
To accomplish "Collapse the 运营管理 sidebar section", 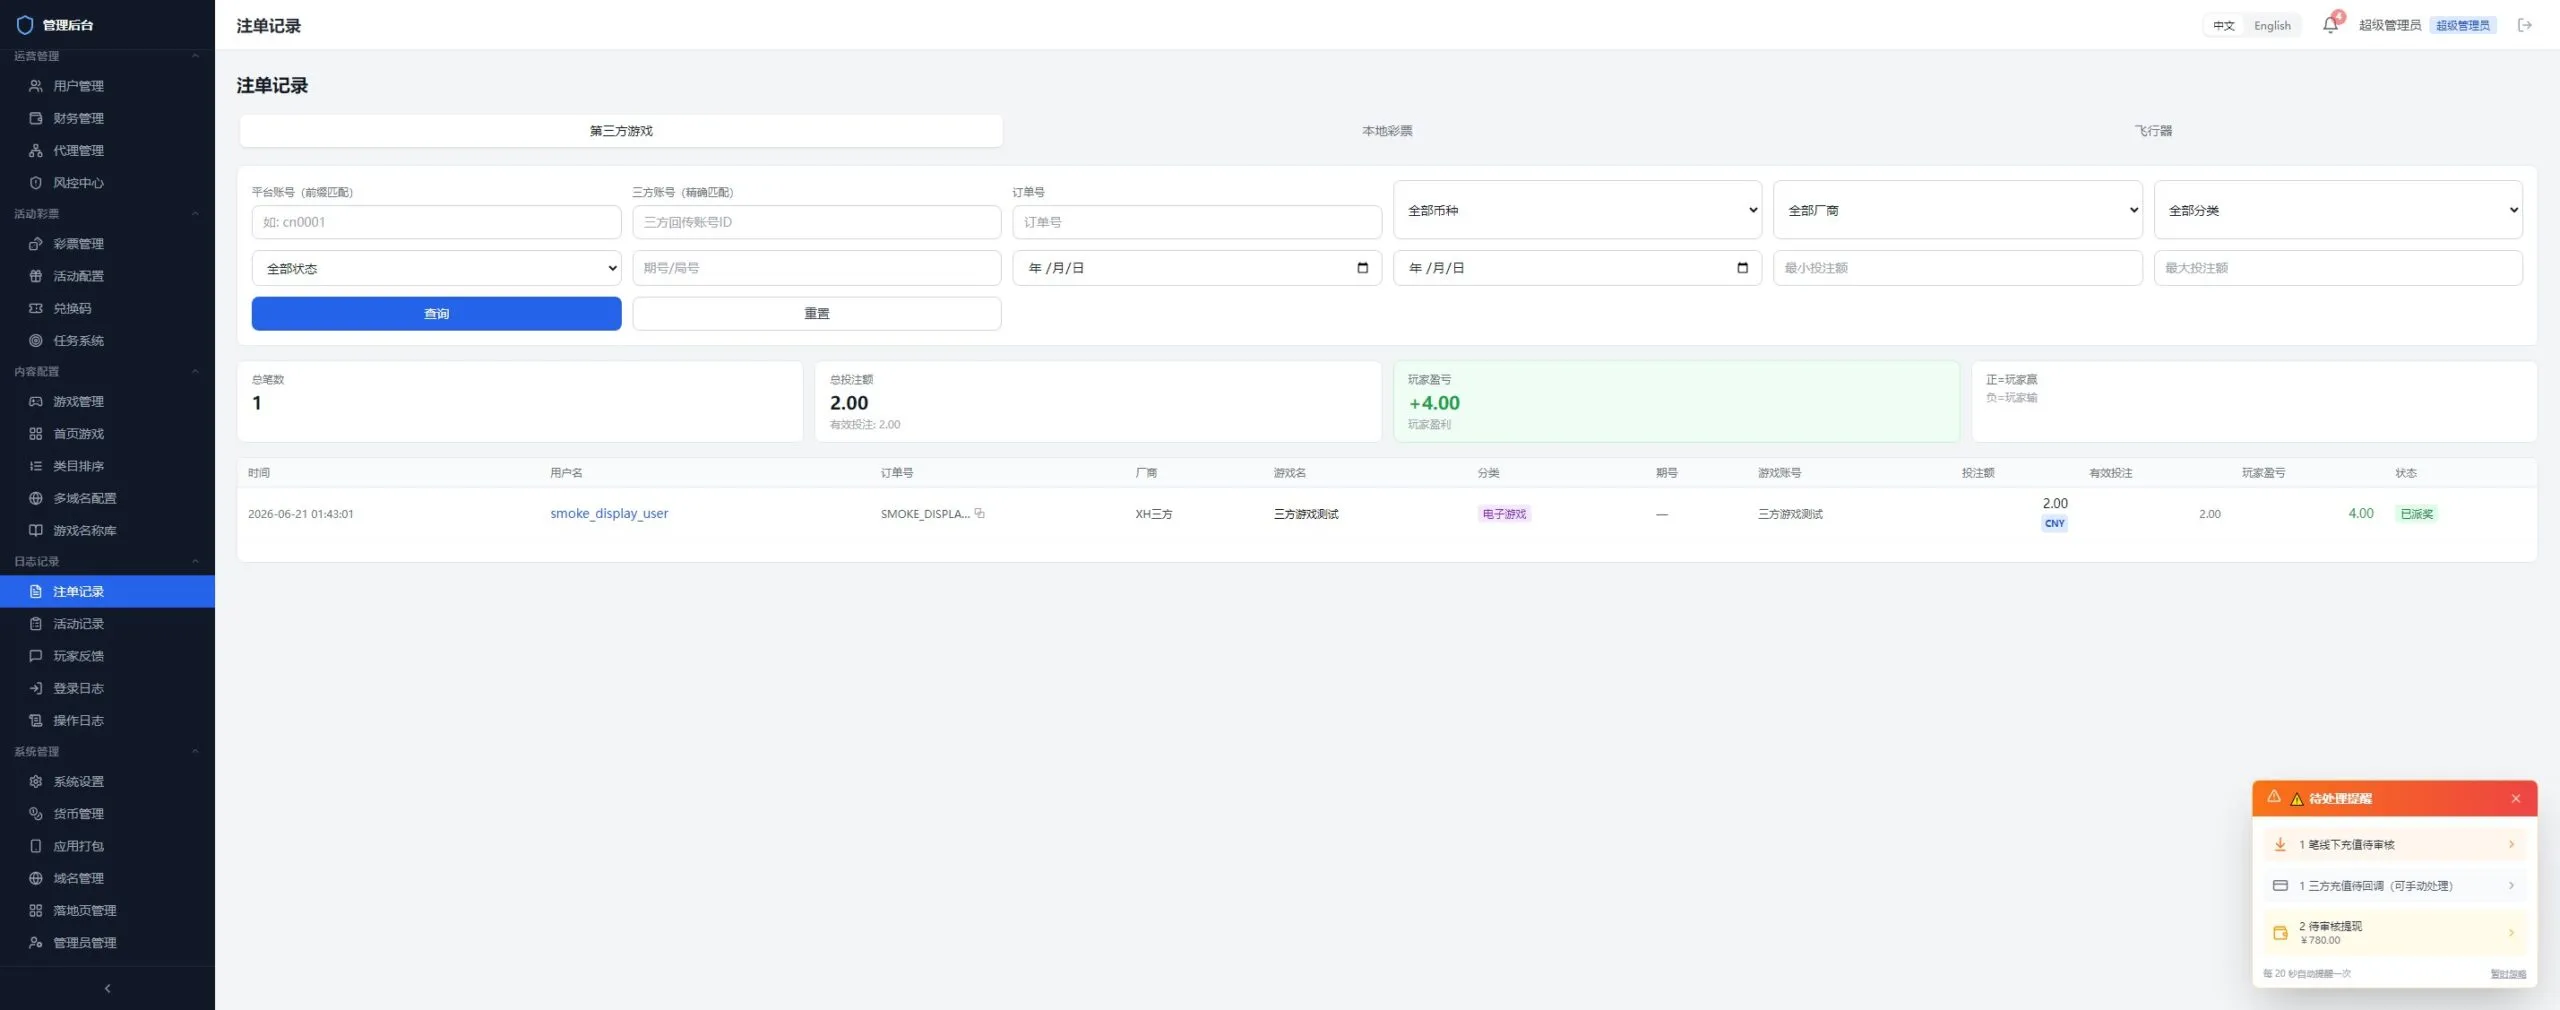I will [107, 56].
